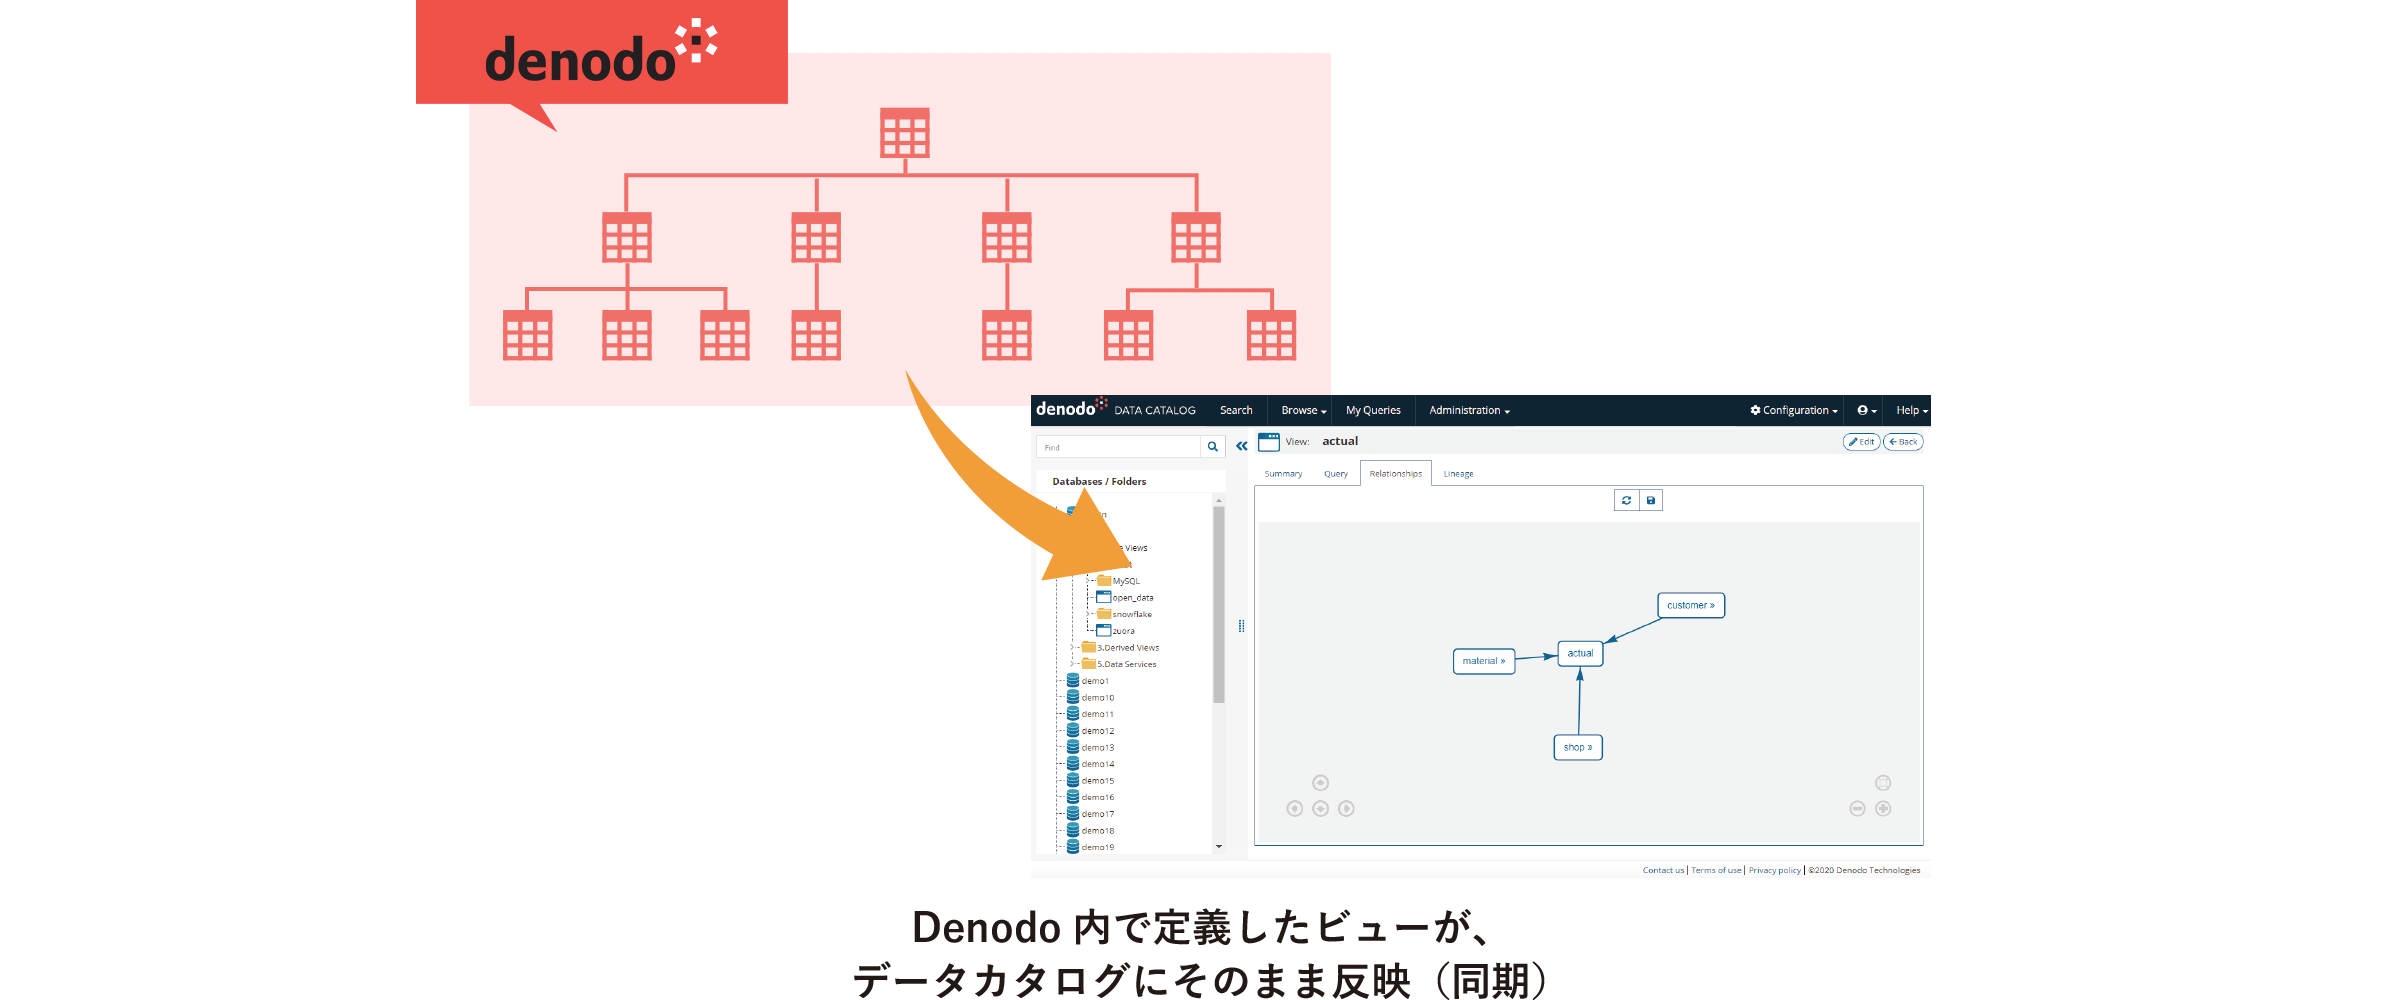
Task: Click the magnifier search button beside Find
Action: [1213, 447]
